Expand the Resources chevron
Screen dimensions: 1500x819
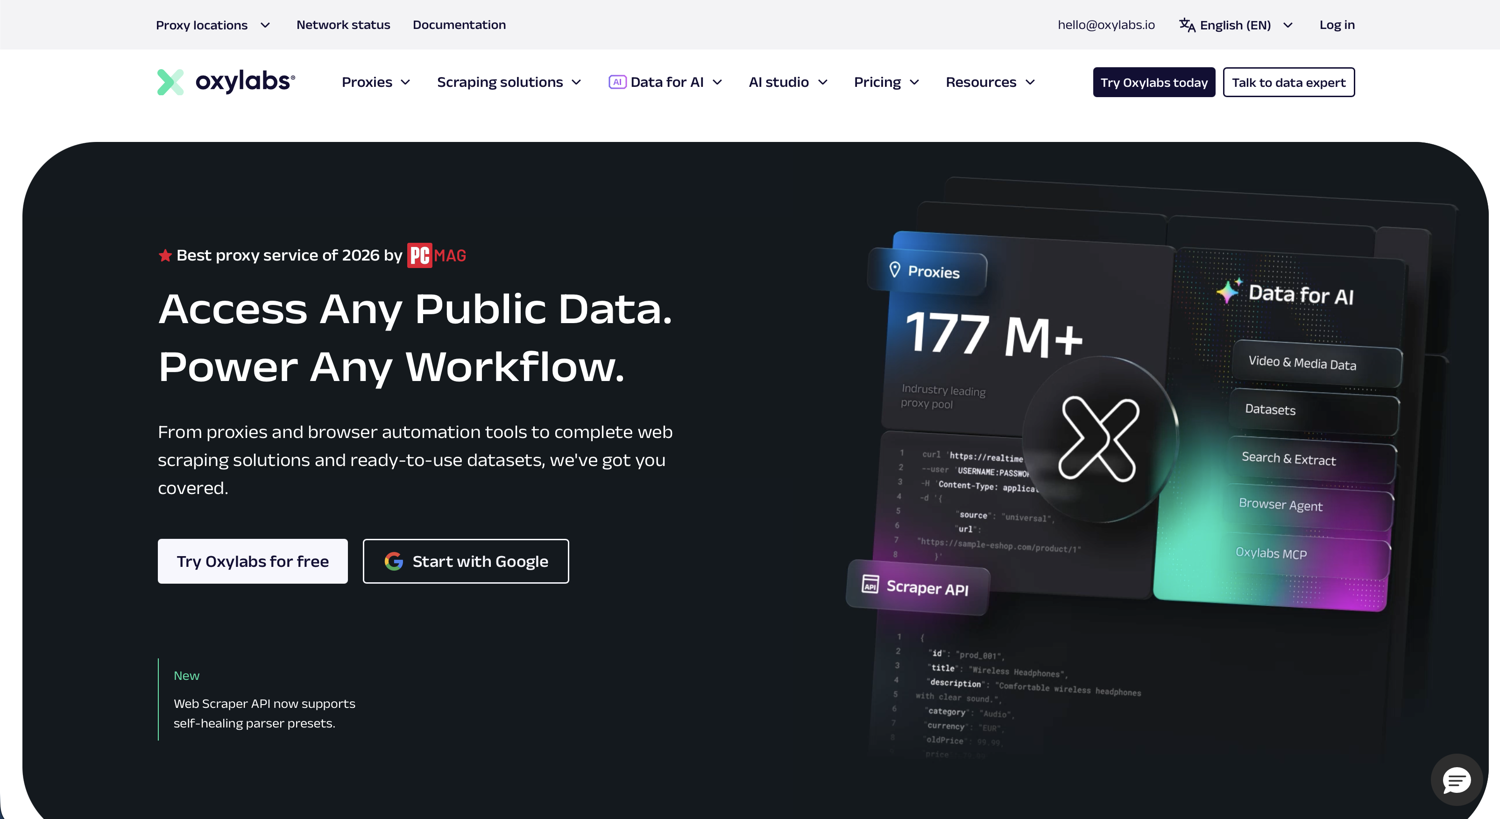pyautogui.click(x=1030, y=82)
